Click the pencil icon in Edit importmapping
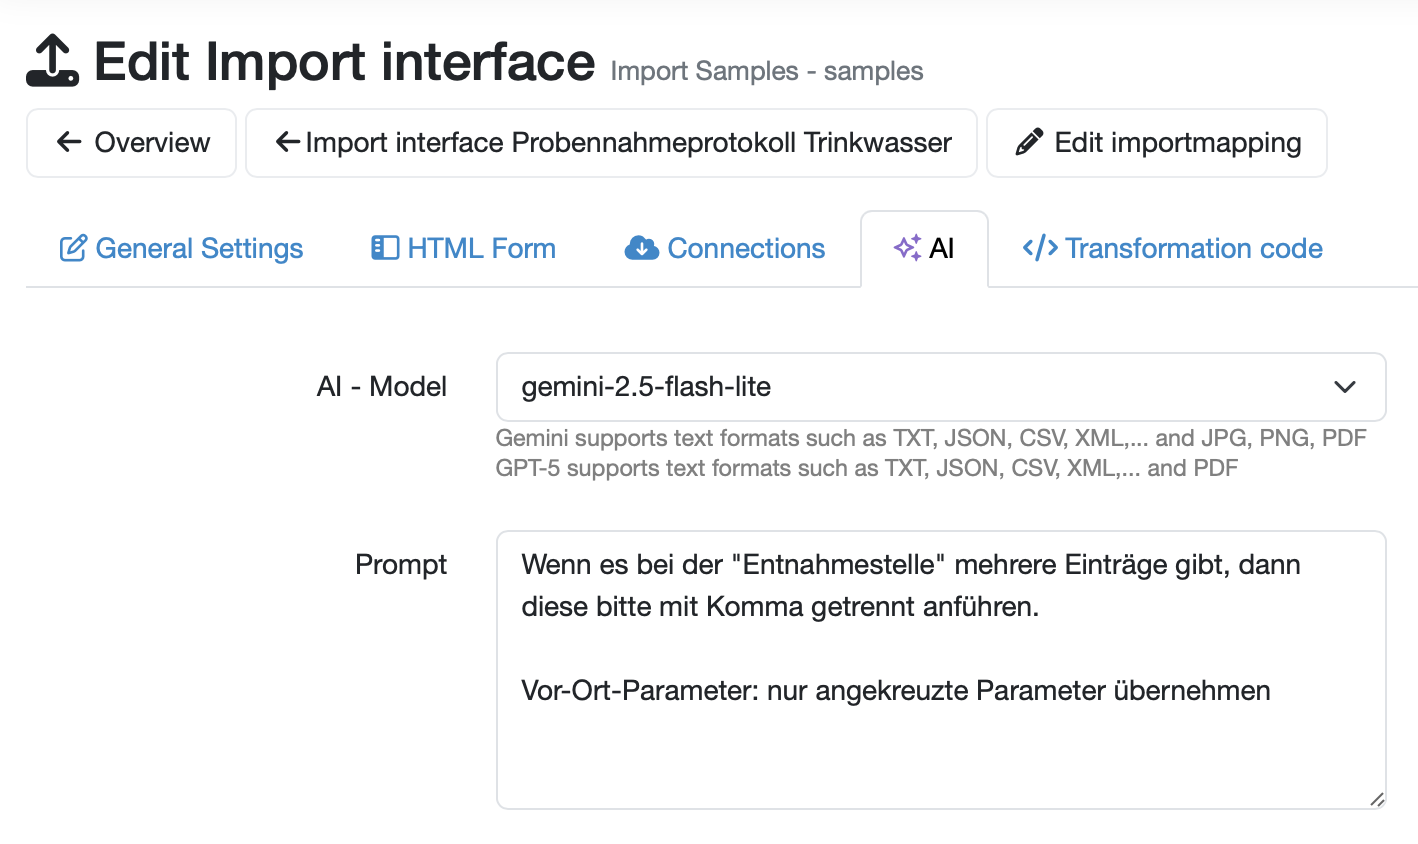The image size is (1418, 844). (1029, 142)
